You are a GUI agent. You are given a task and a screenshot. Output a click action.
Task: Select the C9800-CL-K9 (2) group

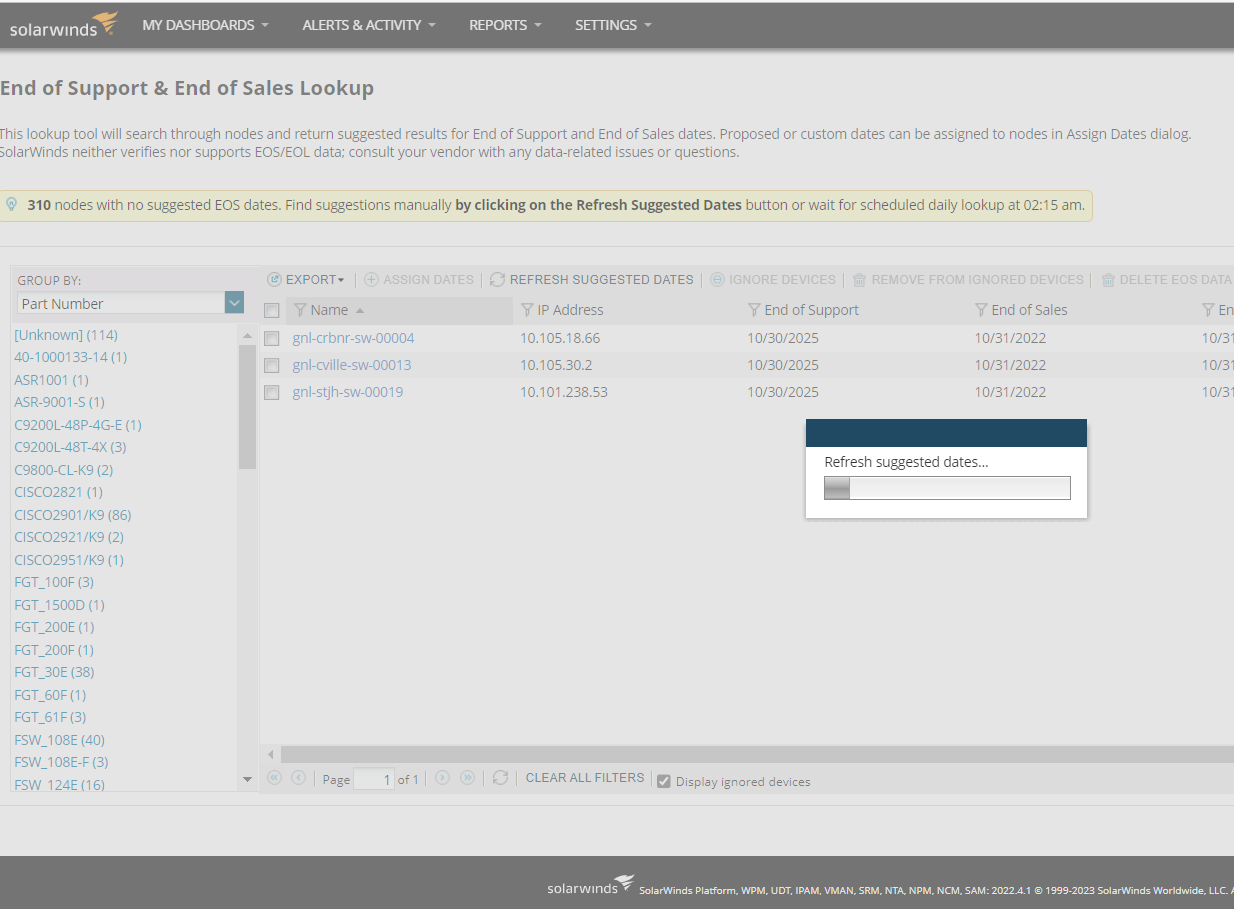coord(64,470)
